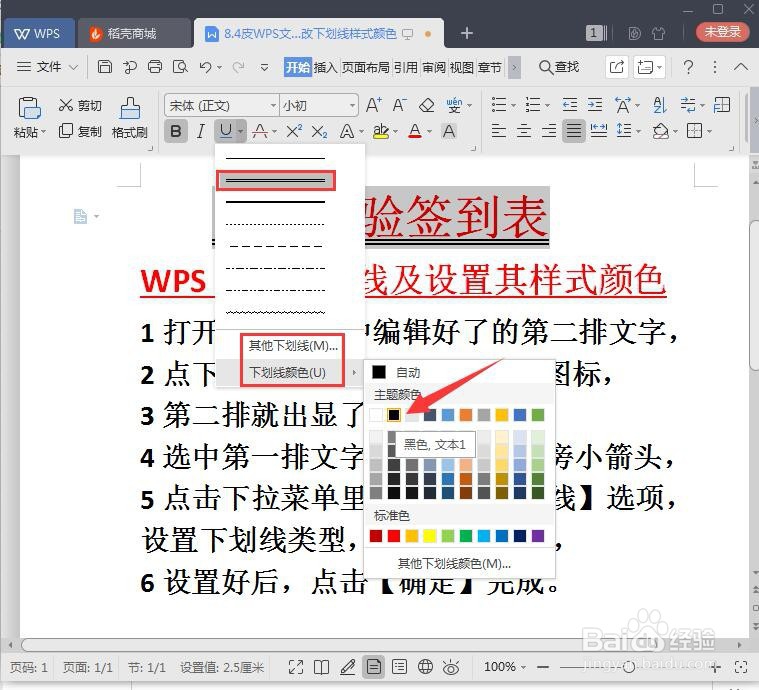This screenshot has height=690, width=759.
Task: Click the zoom slider handle
Action: (629, 667)
